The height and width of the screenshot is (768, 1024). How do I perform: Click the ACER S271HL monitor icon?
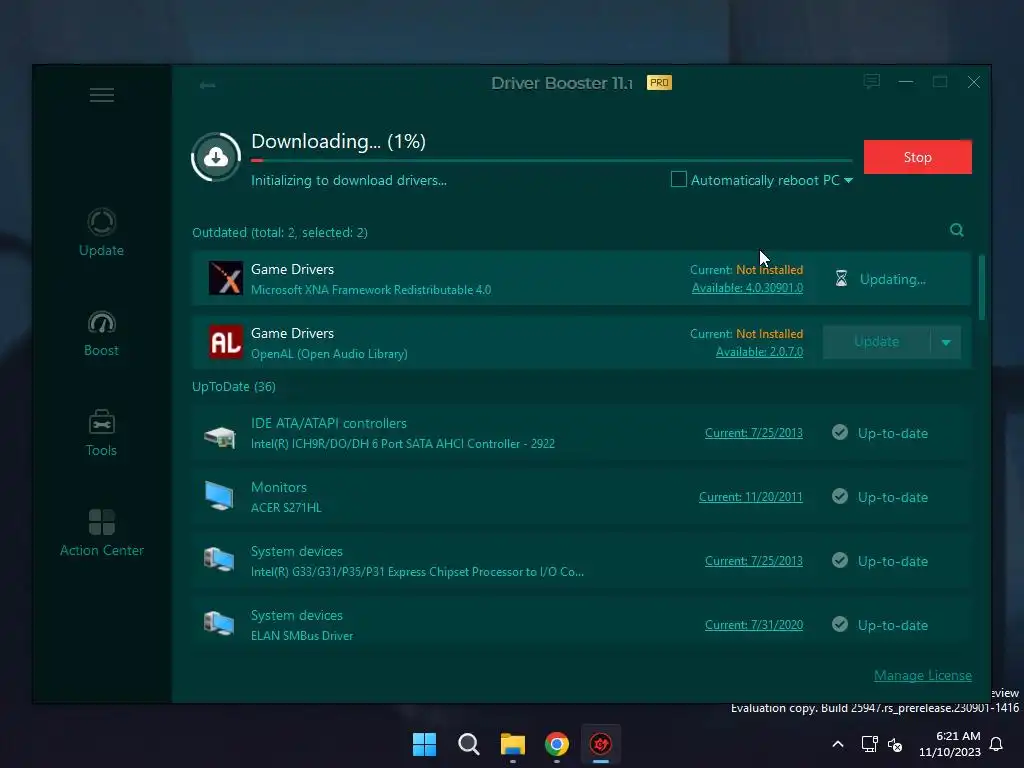219,496
